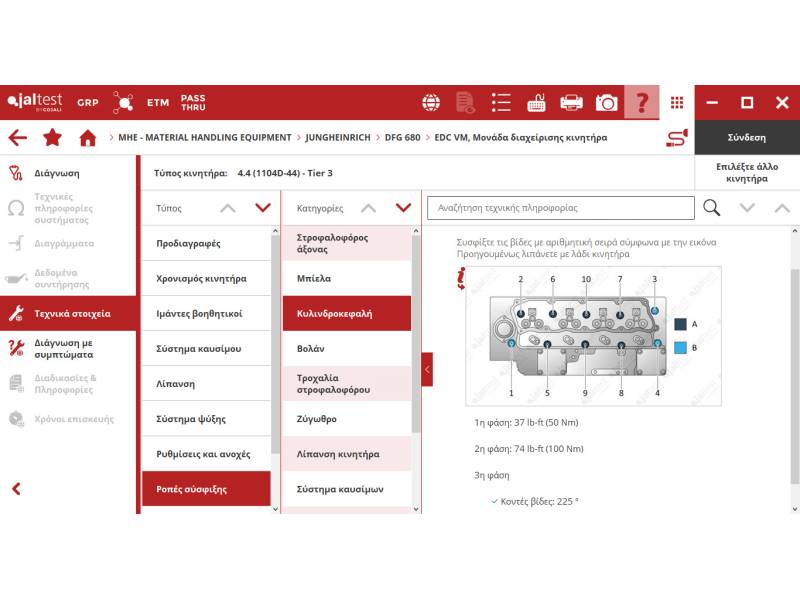Collapse the left sidebar with red chevron
The width and height of the screenshot is (800, 600).
pos(16,489)
